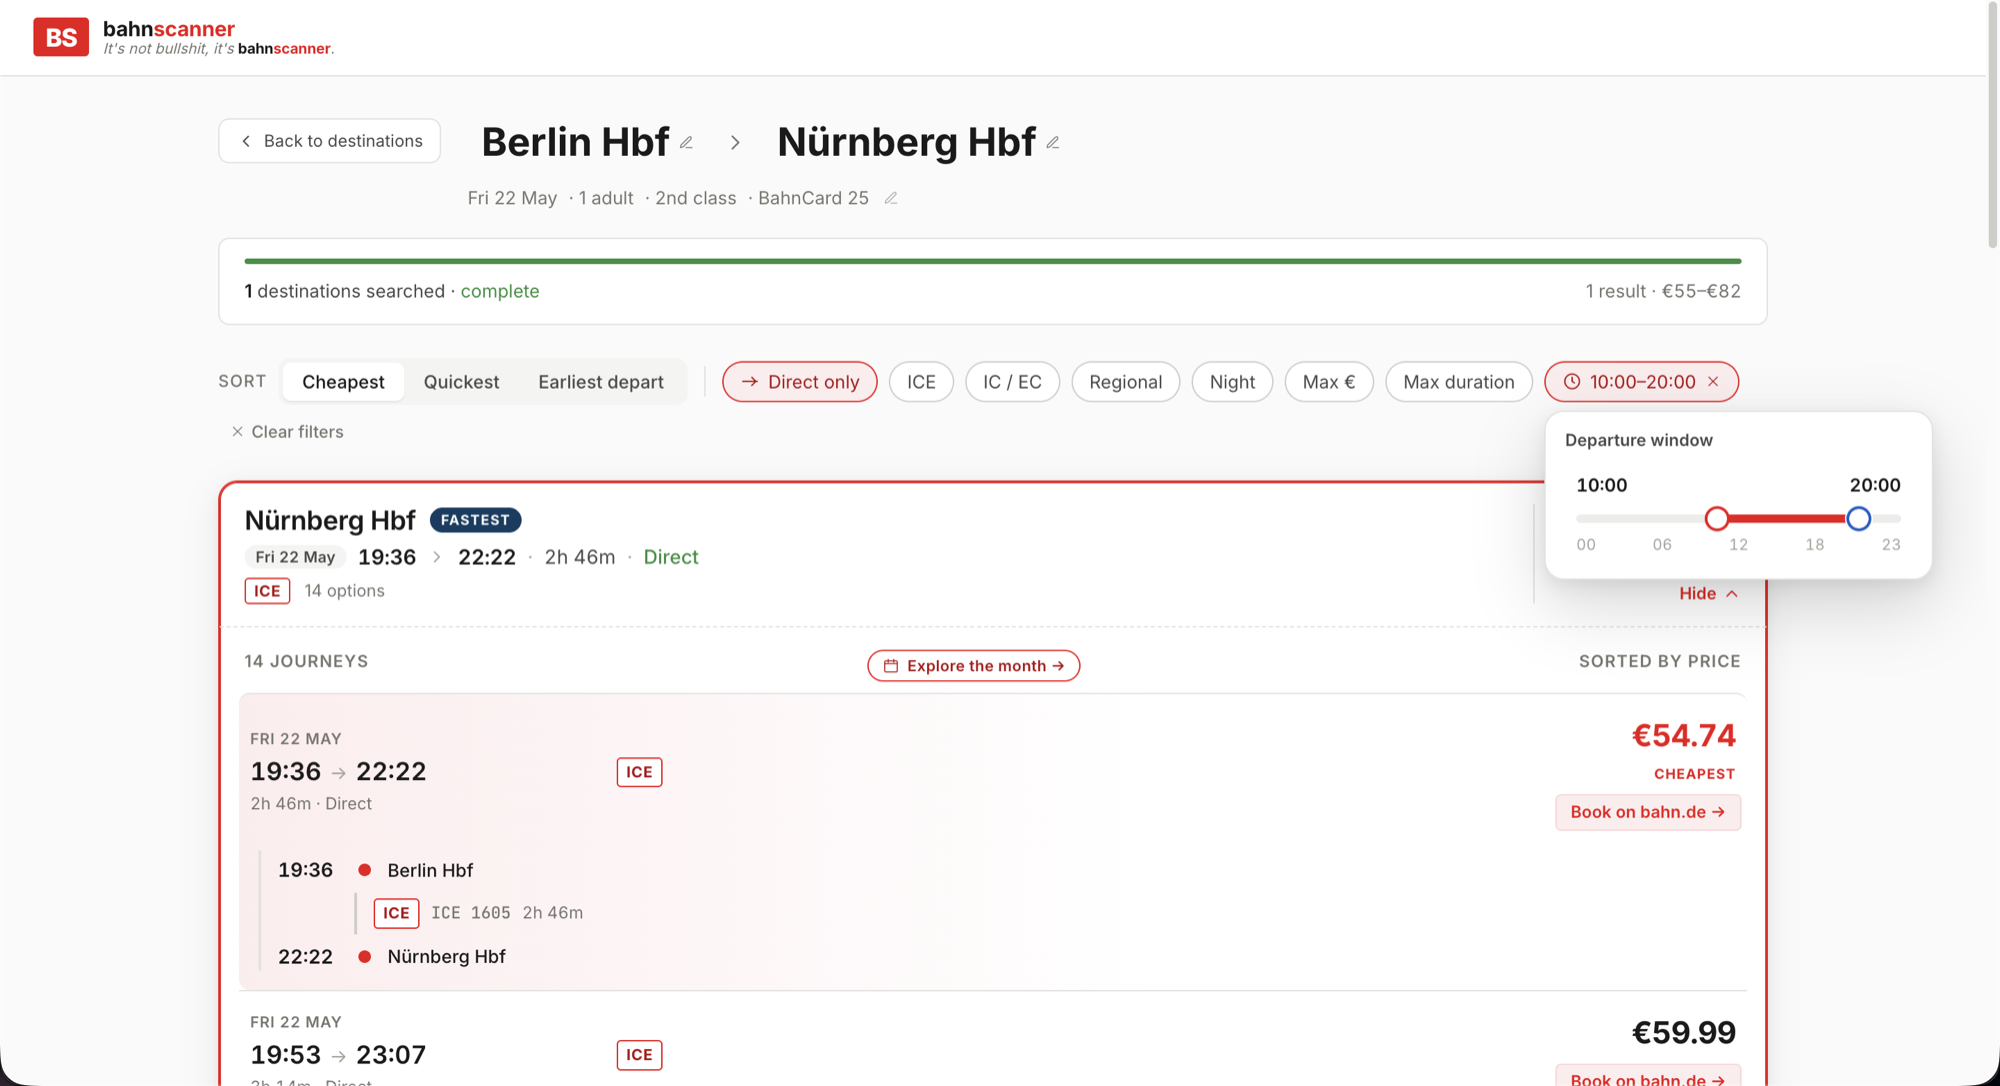Click the ICE badge next to 14 options
Screen dimensions: 2000x1086
267,591
